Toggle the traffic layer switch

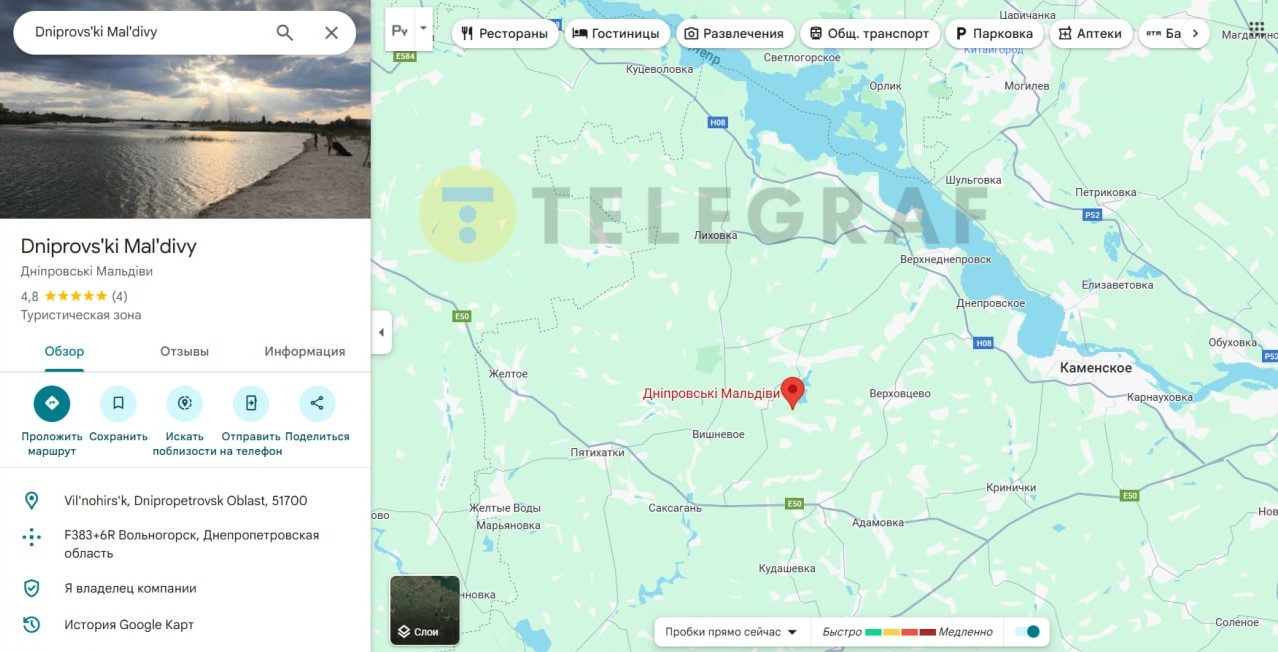pos(1027,632)
